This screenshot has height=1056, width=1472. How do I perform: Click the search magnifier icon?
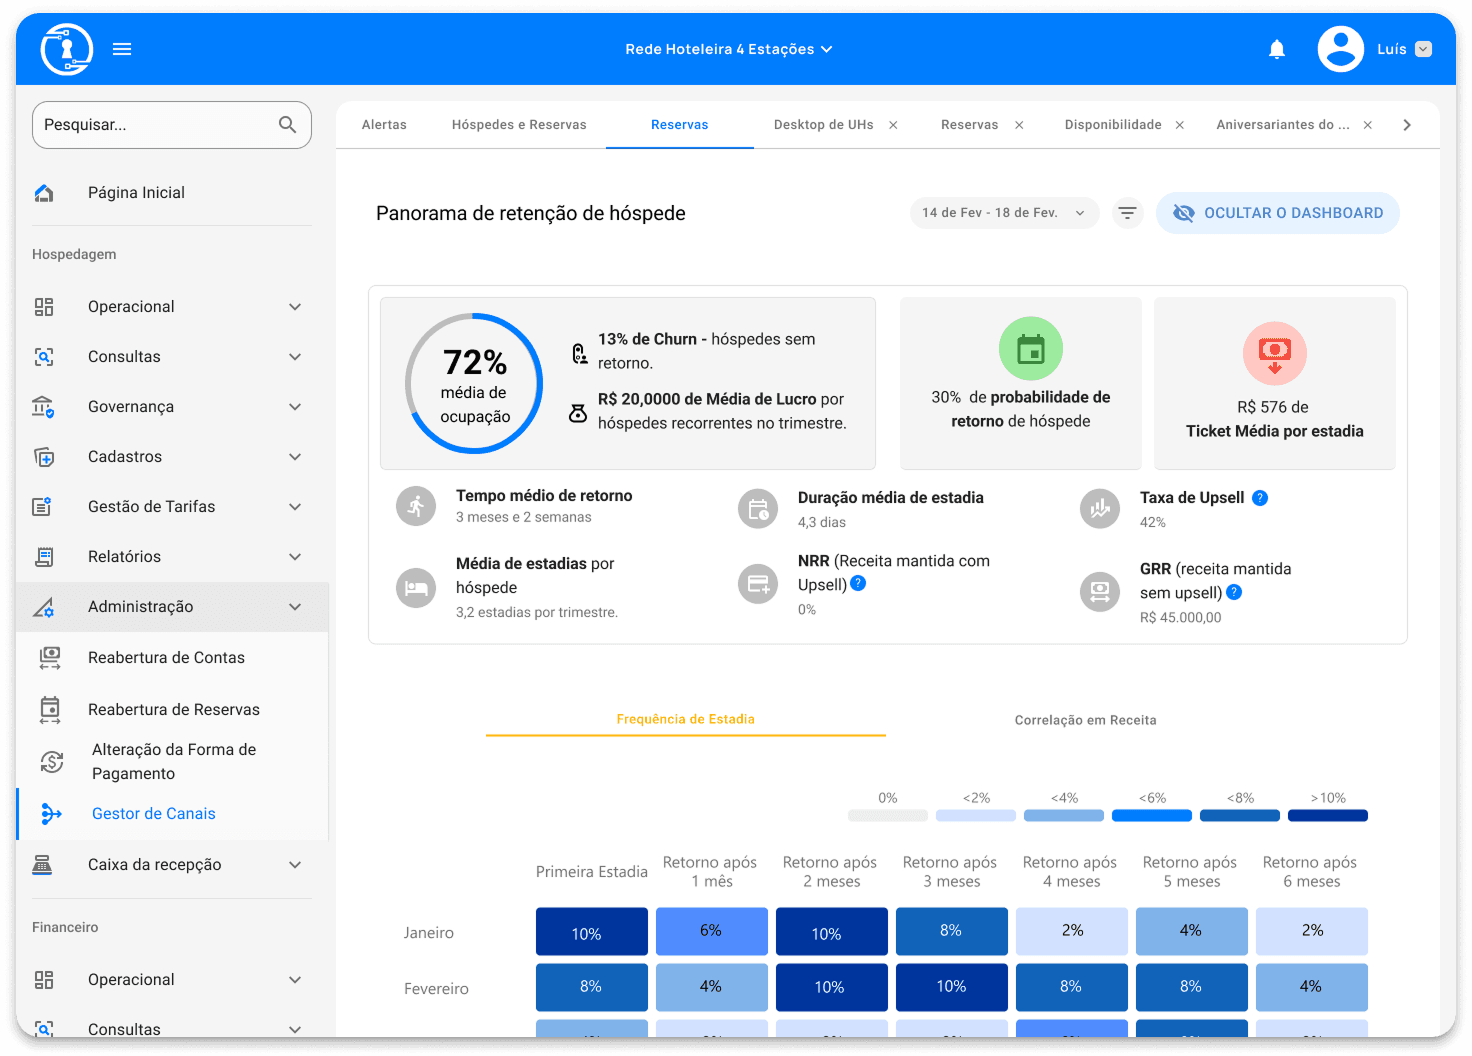pyautogui.click(x=287, y=125)
